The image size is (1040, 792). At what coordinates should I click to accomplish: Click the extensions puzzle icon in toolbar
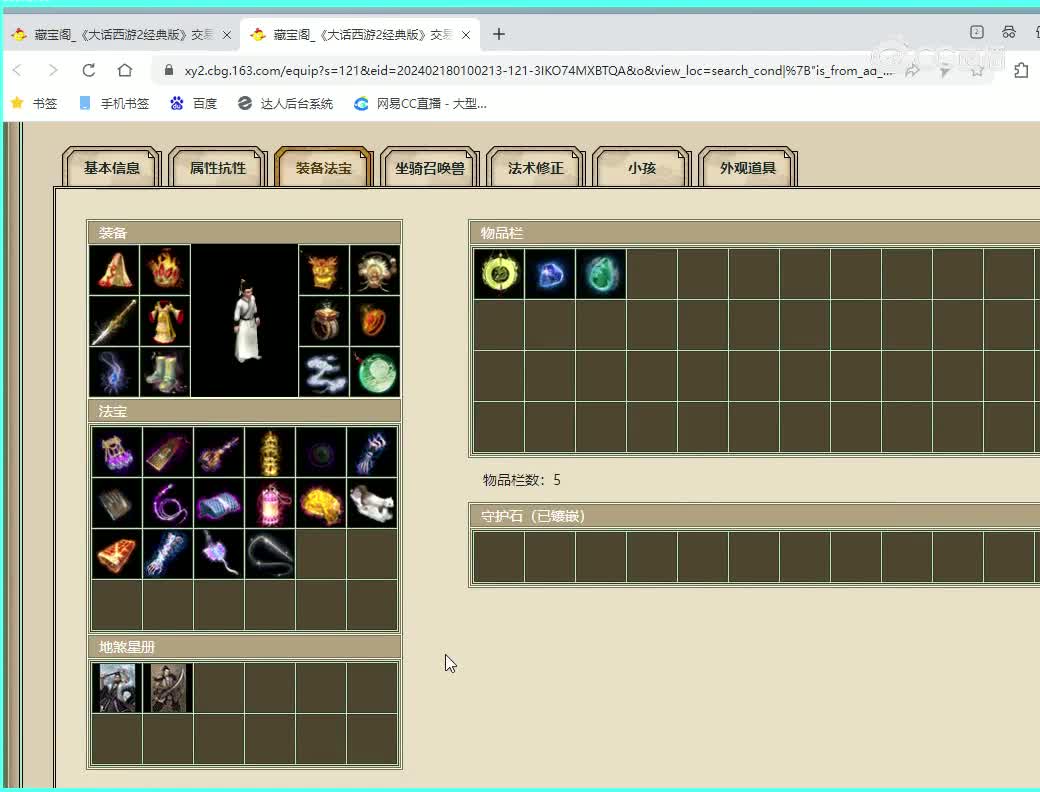[1021, 70]
